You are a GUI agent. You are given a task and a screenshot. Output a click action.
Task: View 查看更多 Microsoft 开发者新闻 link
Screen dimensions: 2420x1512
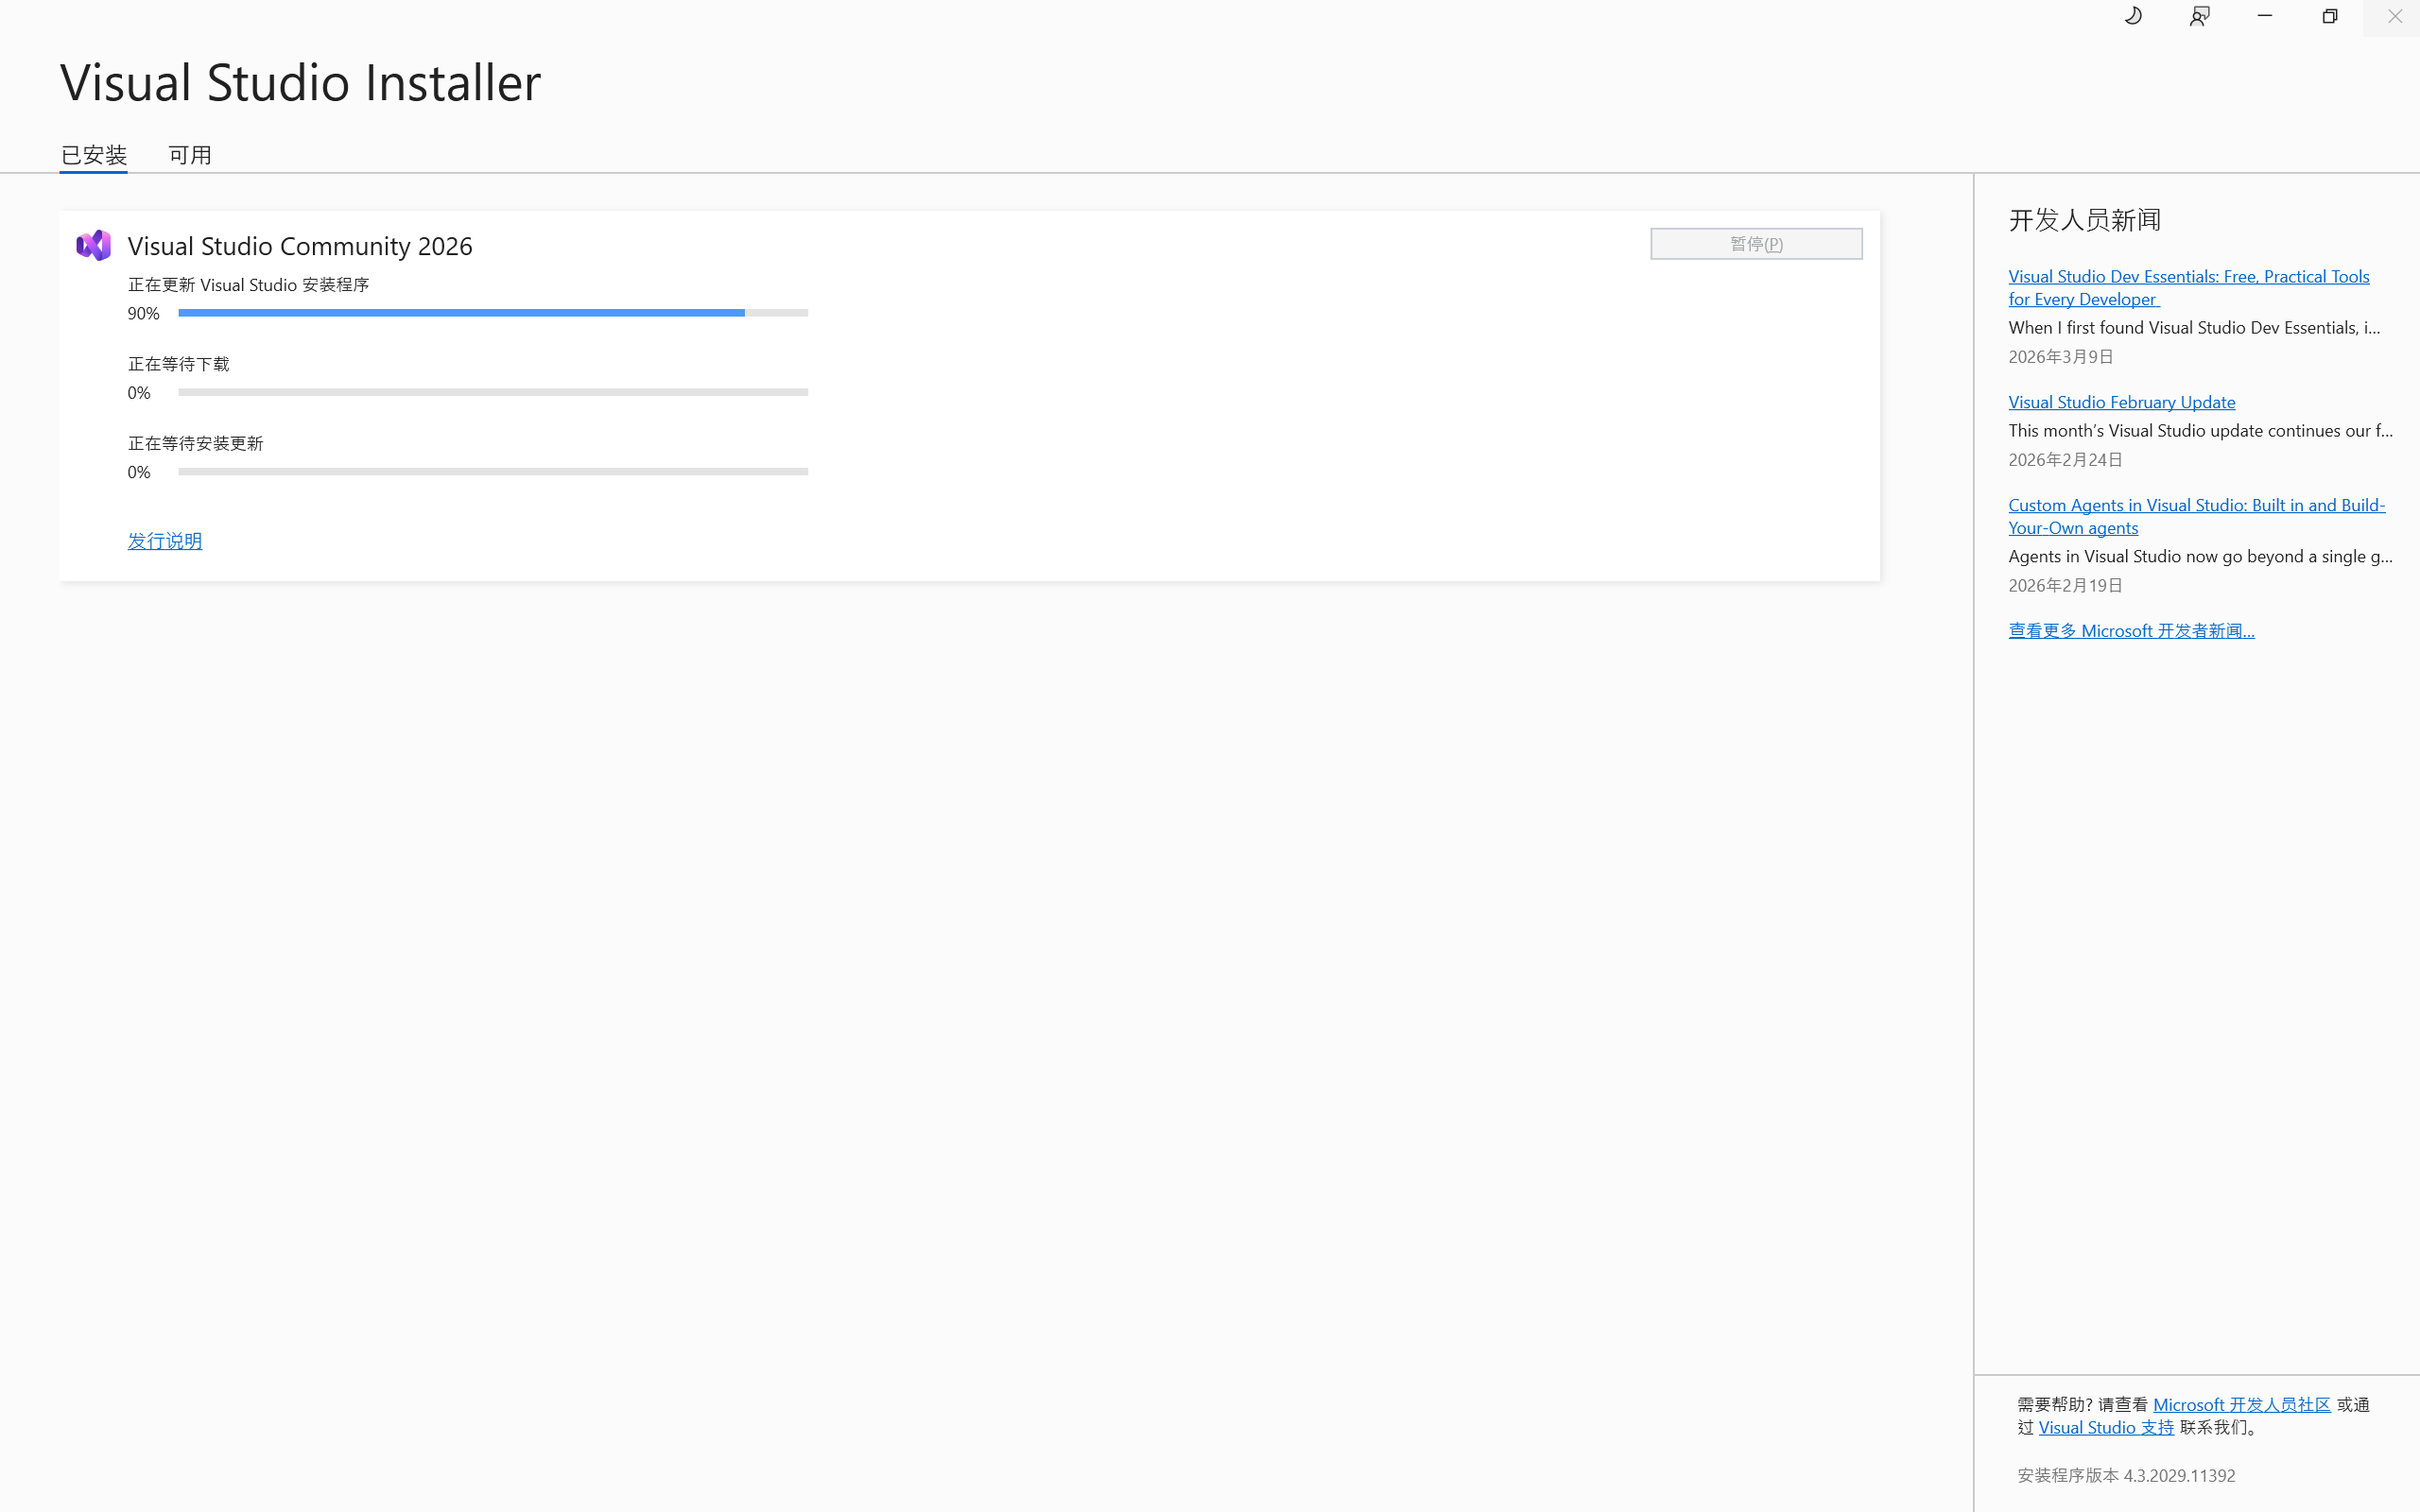pyautogui.click(x=2131, y=631)
